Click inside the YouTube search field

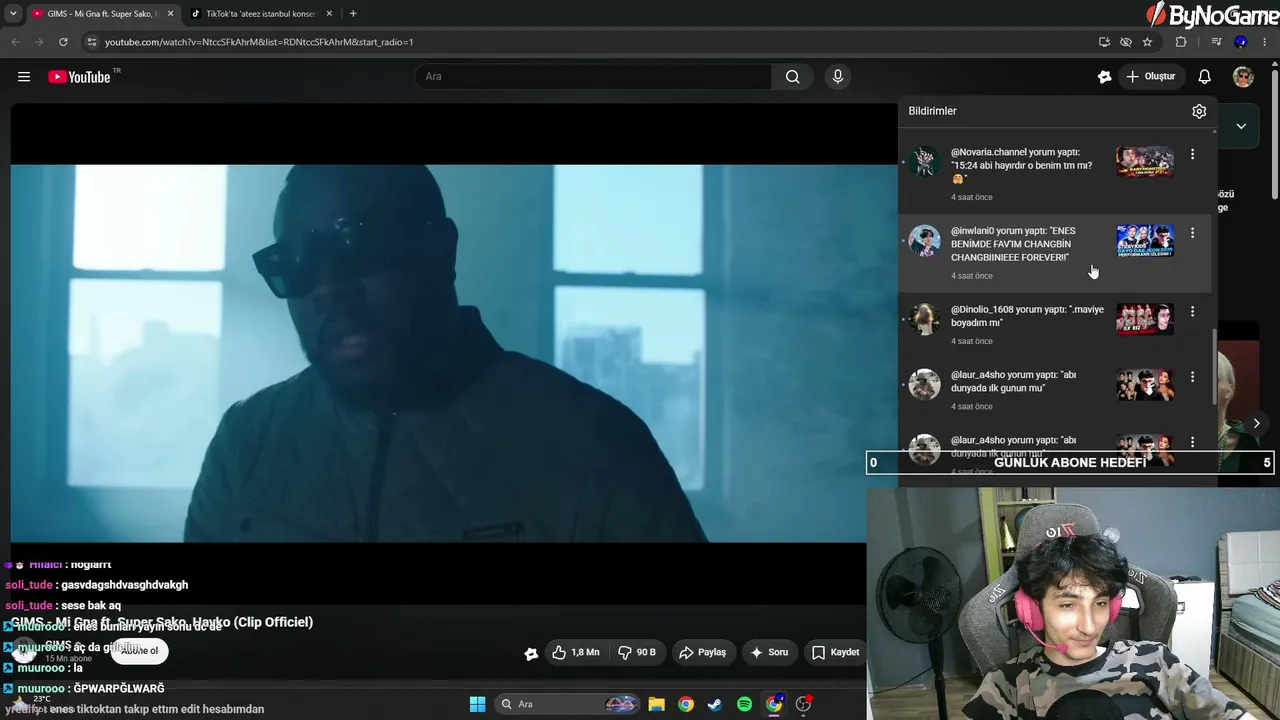593,77
